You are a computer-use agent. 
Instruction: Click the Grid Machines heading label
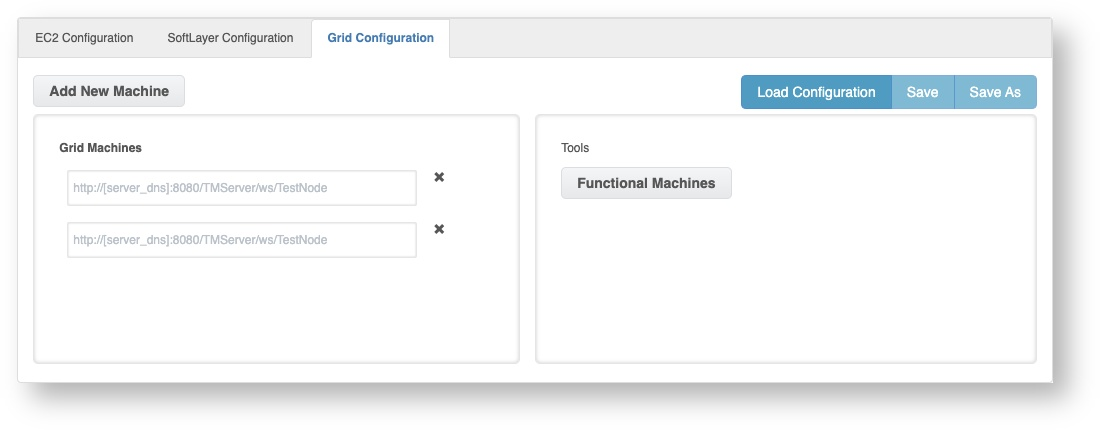(100, 148)
